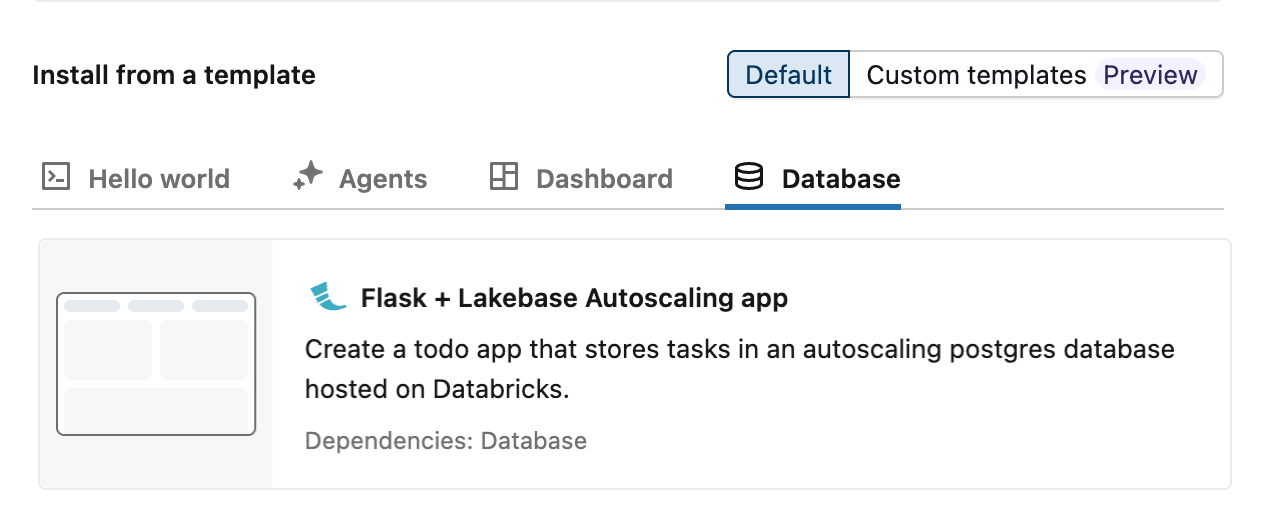Open the Hello world tab
1286x514 pixels.
point(158,179)
